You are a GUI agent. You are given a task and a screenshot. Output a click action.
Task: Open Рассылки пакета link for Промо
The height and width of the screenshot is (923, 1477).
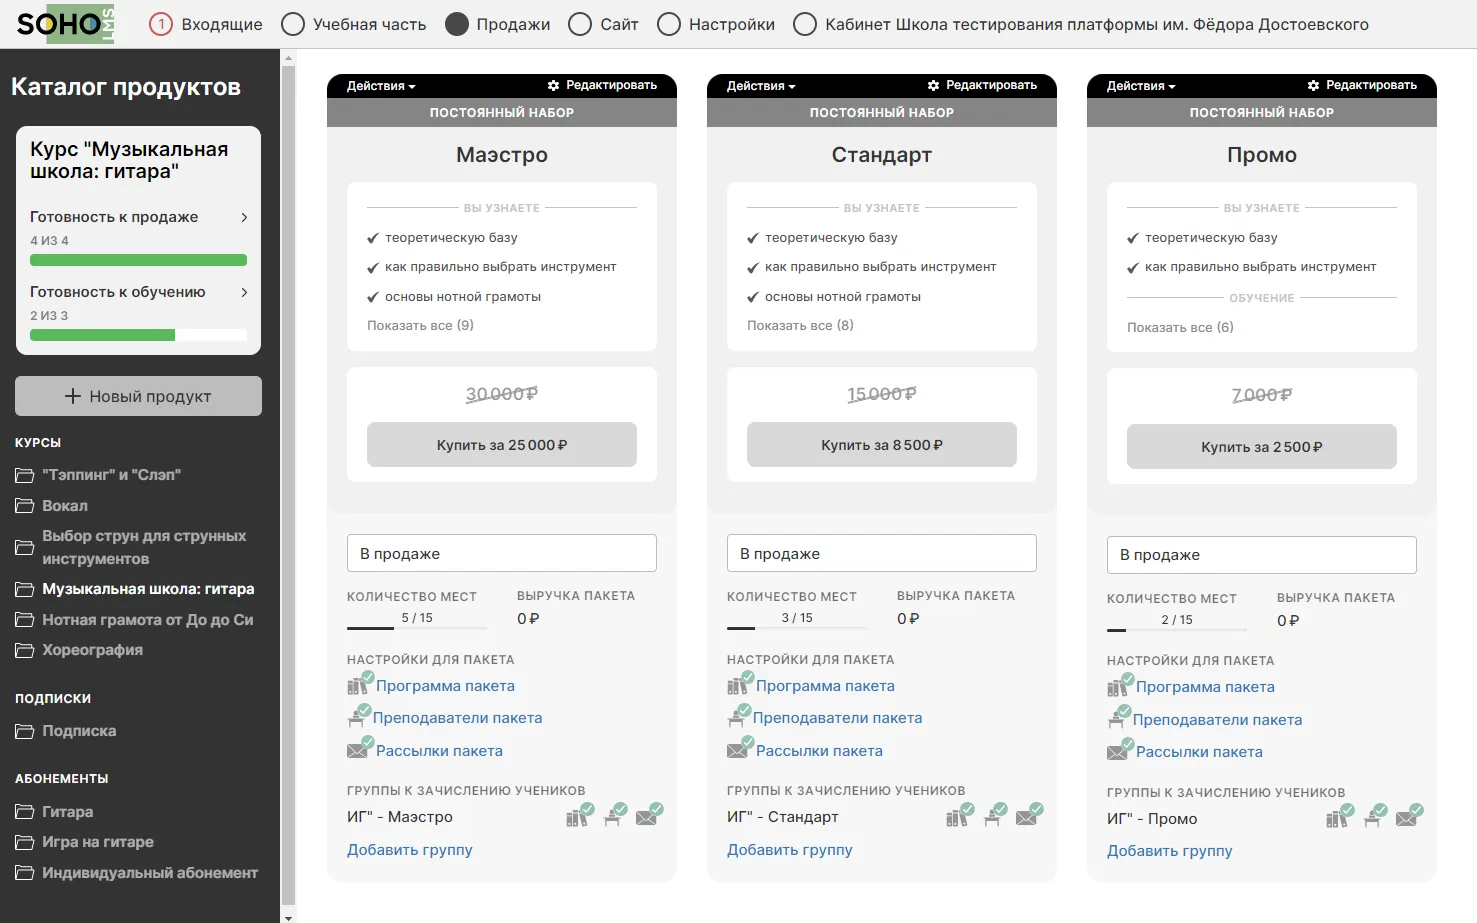(1199, 752)
